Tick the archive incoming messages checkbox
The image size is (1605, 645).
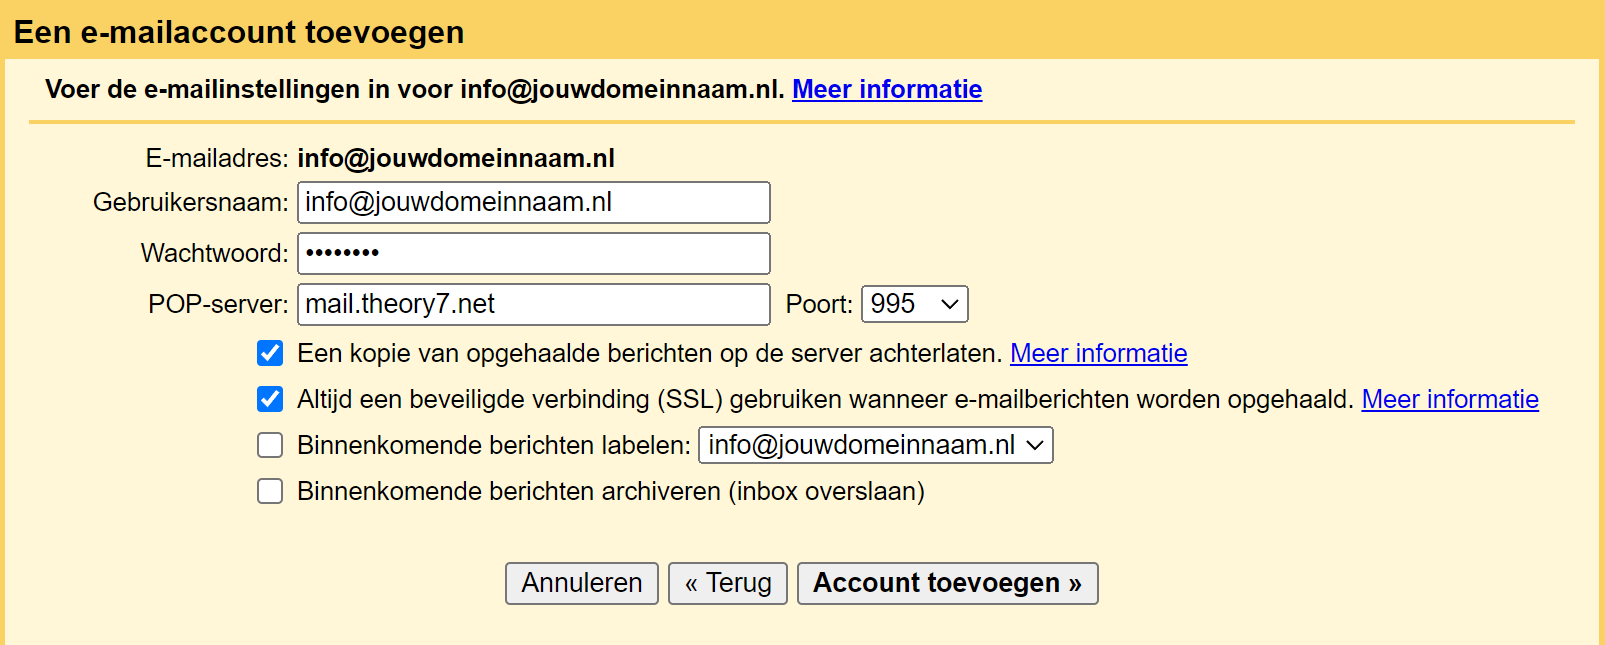[270, 491]
